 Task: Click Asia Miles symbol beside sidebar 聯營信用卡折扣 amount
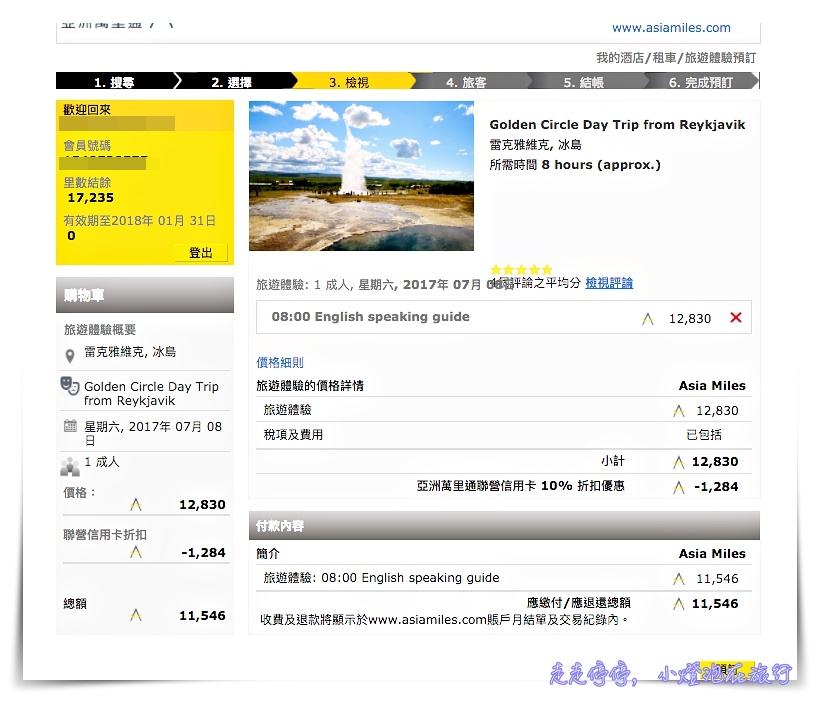click(x=136, y=552)
